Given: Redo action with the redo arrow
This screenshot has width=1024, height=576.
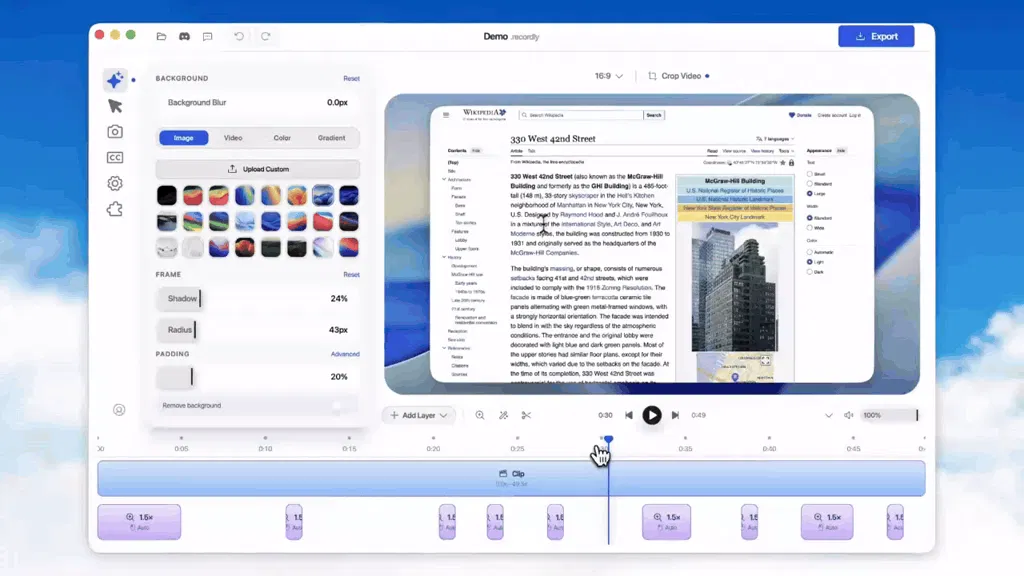Looking at the screenshot, I should (265, 37).
